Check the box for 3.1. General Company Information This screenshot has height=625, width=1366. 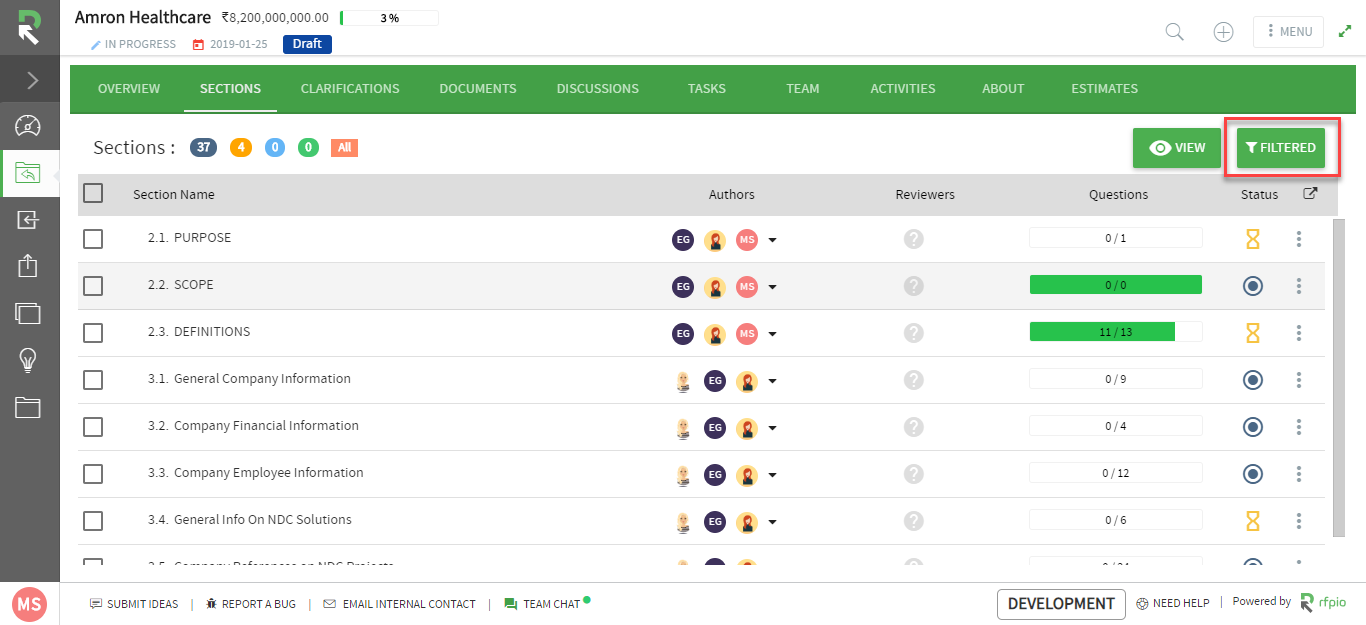click(x=93, y=380)
